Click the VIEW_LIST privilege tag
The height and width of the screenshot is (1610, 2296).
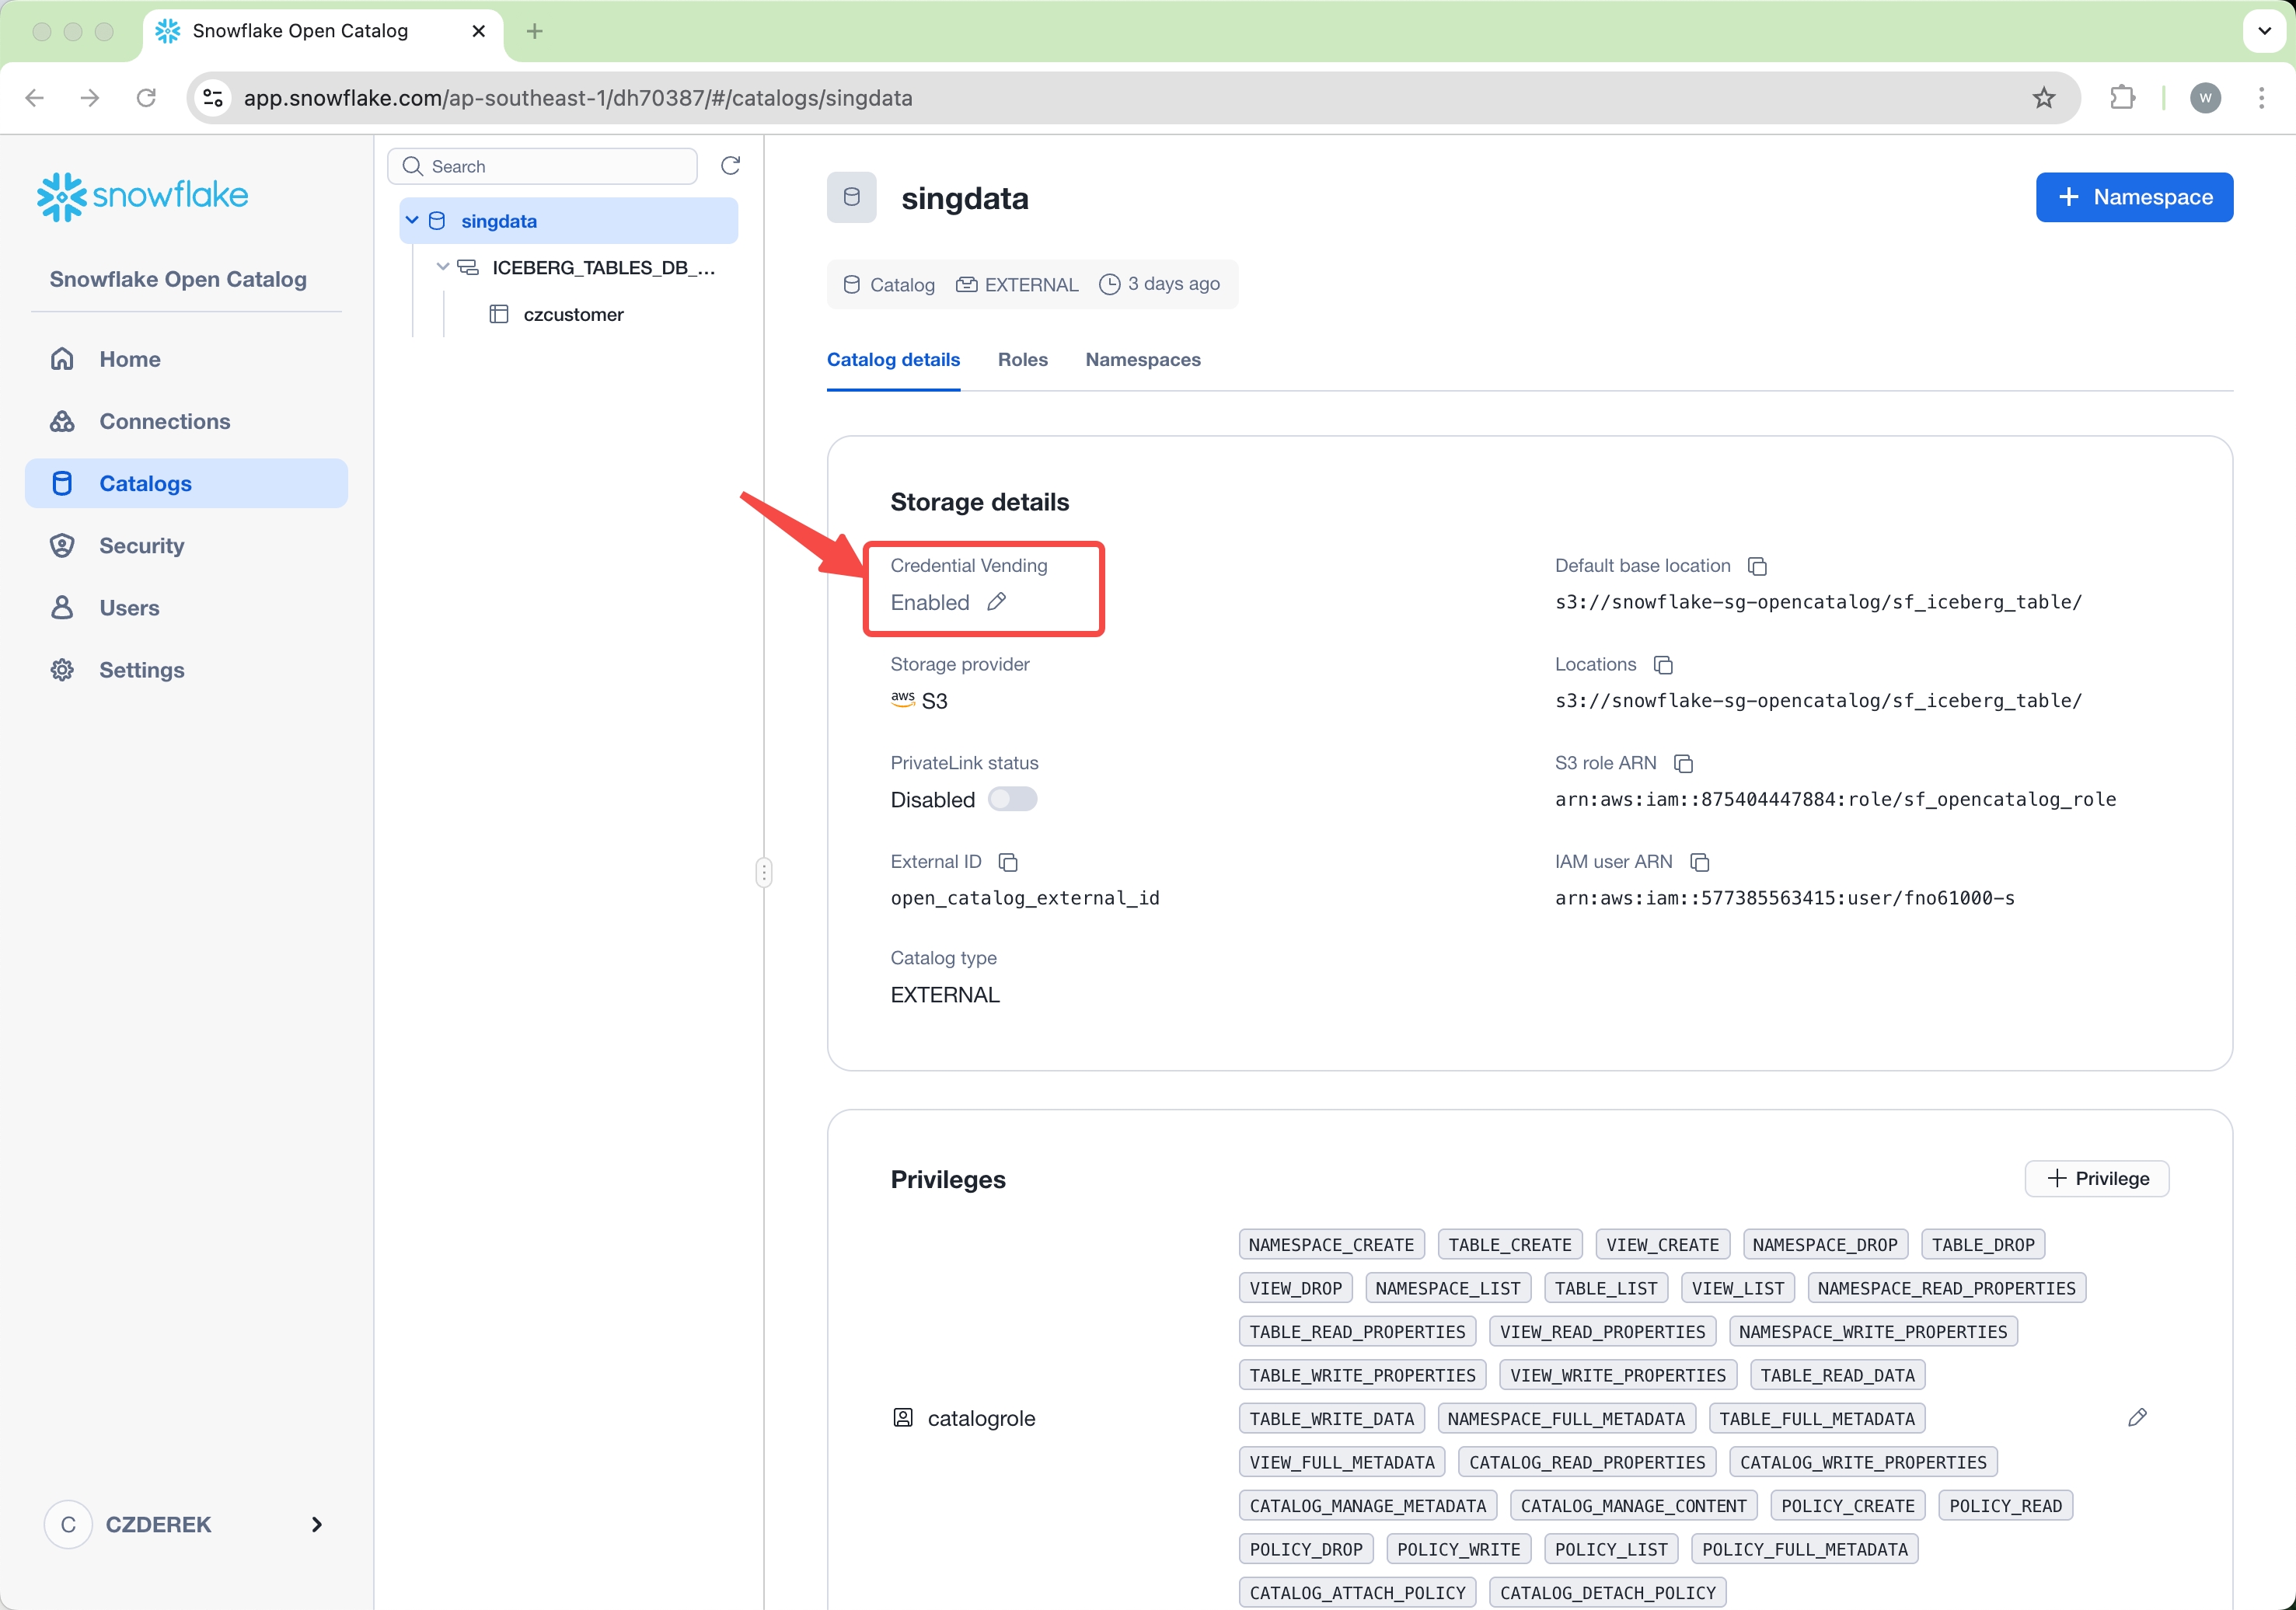(x=1738, y=1288)
